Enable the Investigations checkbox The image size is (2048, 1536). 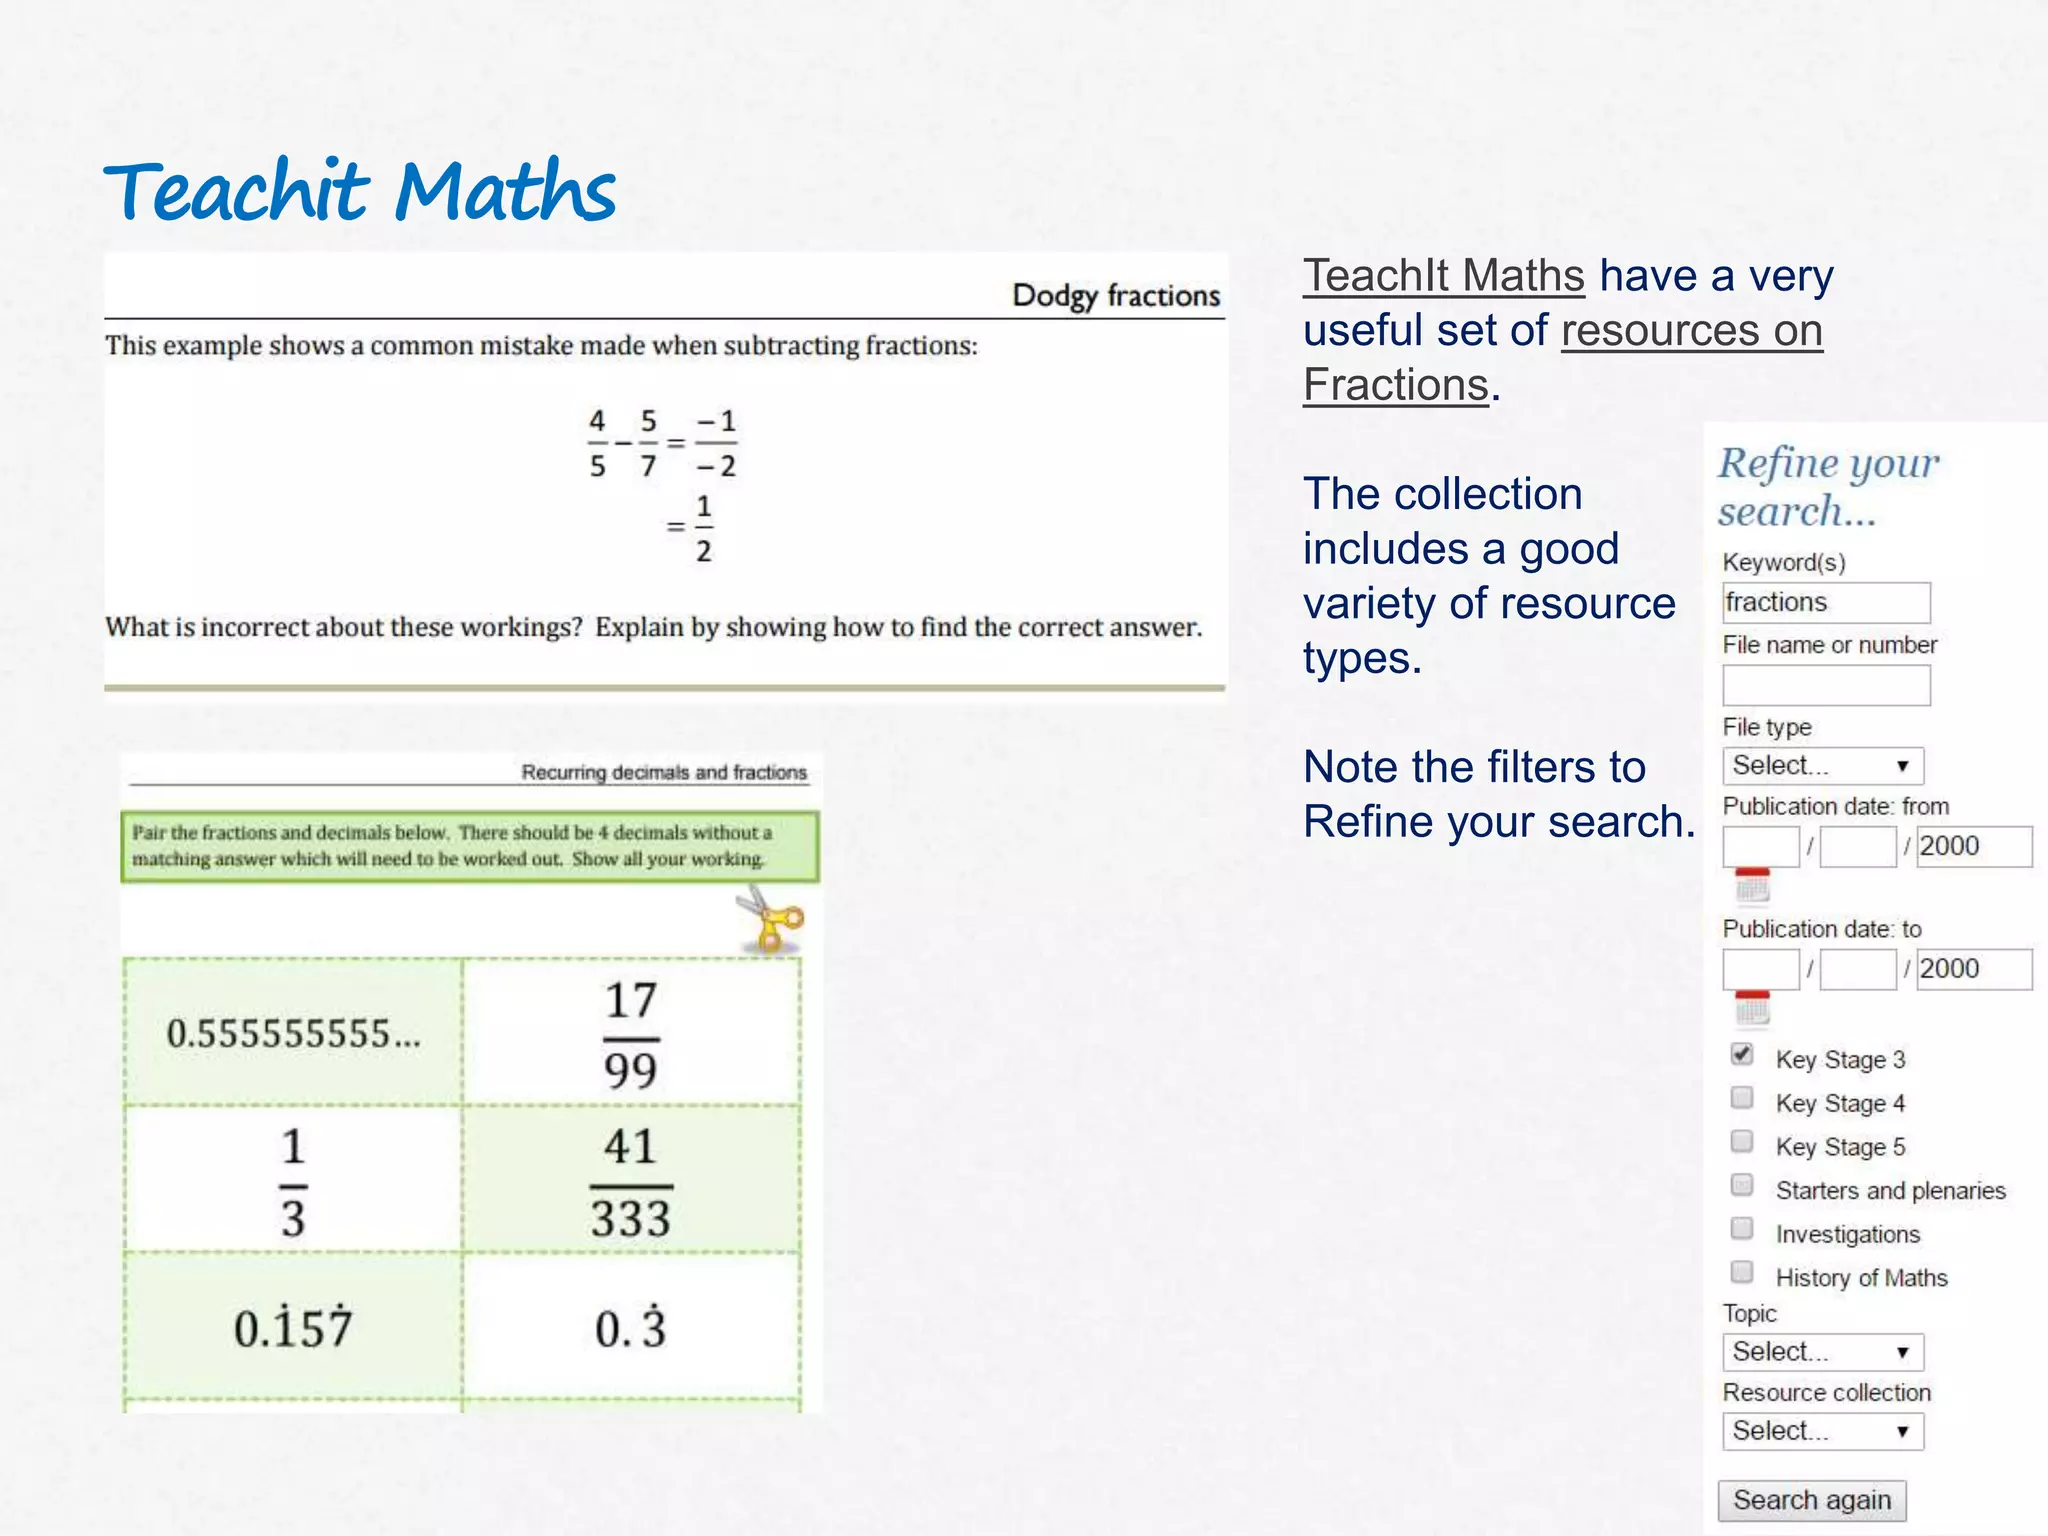[1742, 1229]
